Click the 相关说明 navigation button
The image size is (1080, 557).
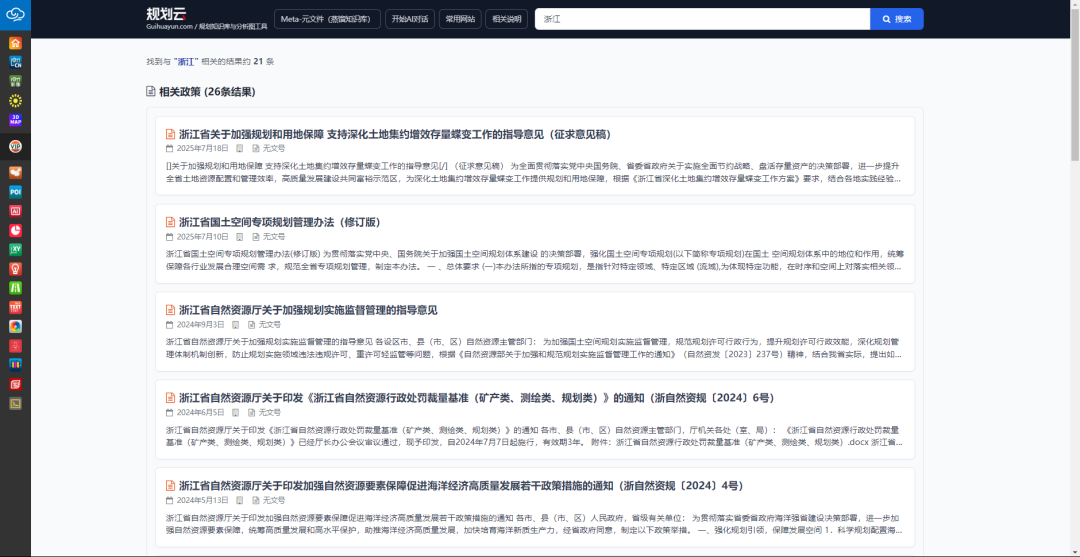507,19
